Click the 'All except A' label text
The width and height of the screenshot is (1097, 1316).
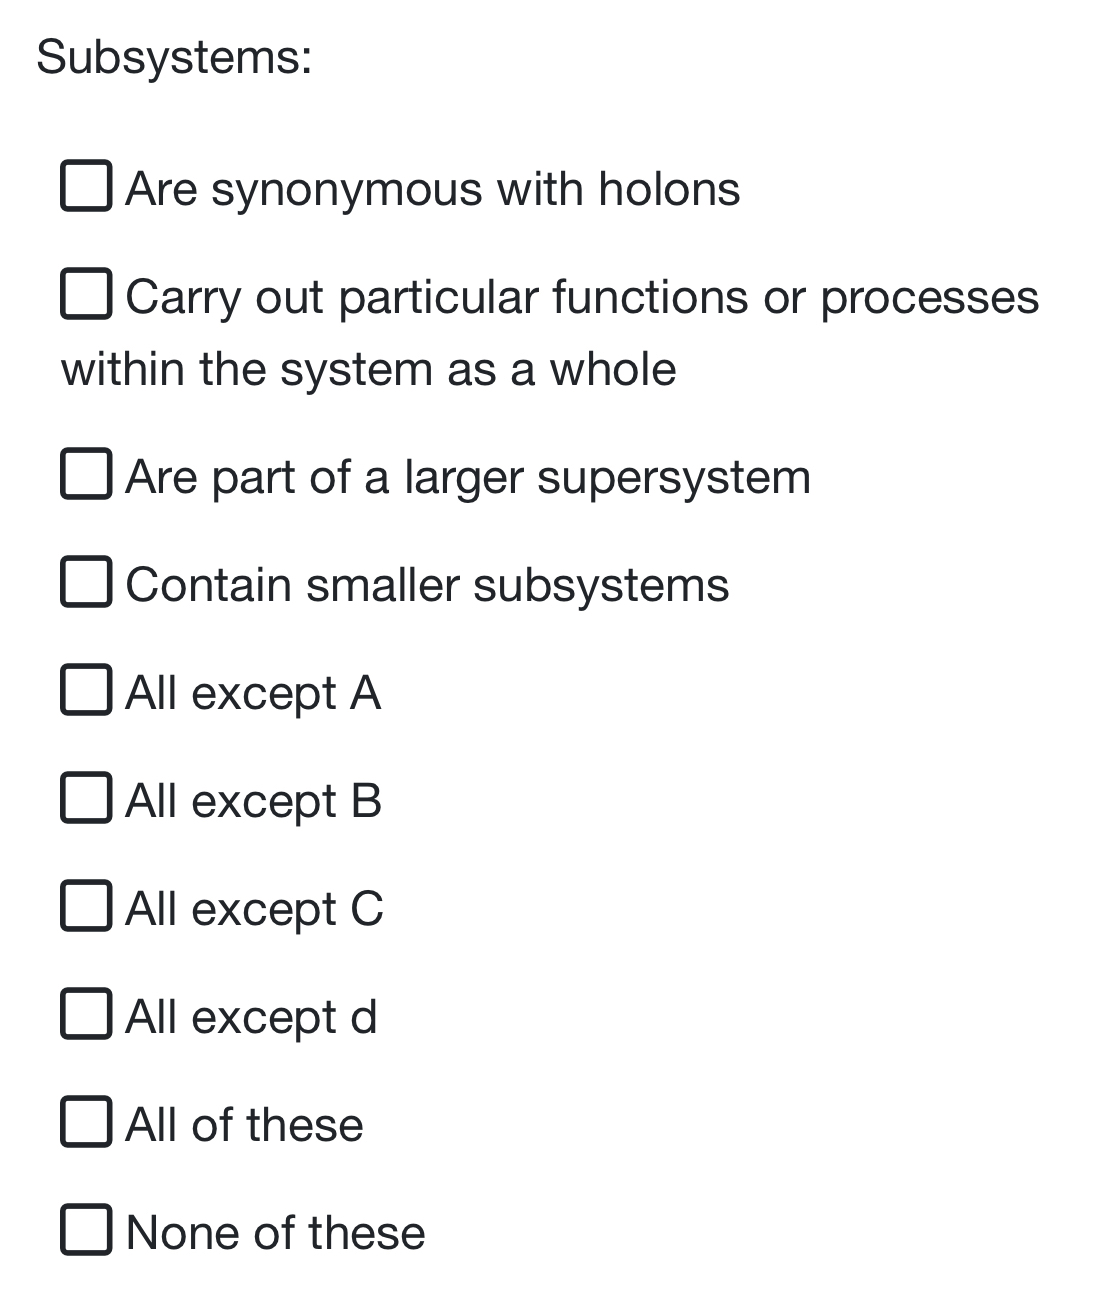tap(253, 694)
